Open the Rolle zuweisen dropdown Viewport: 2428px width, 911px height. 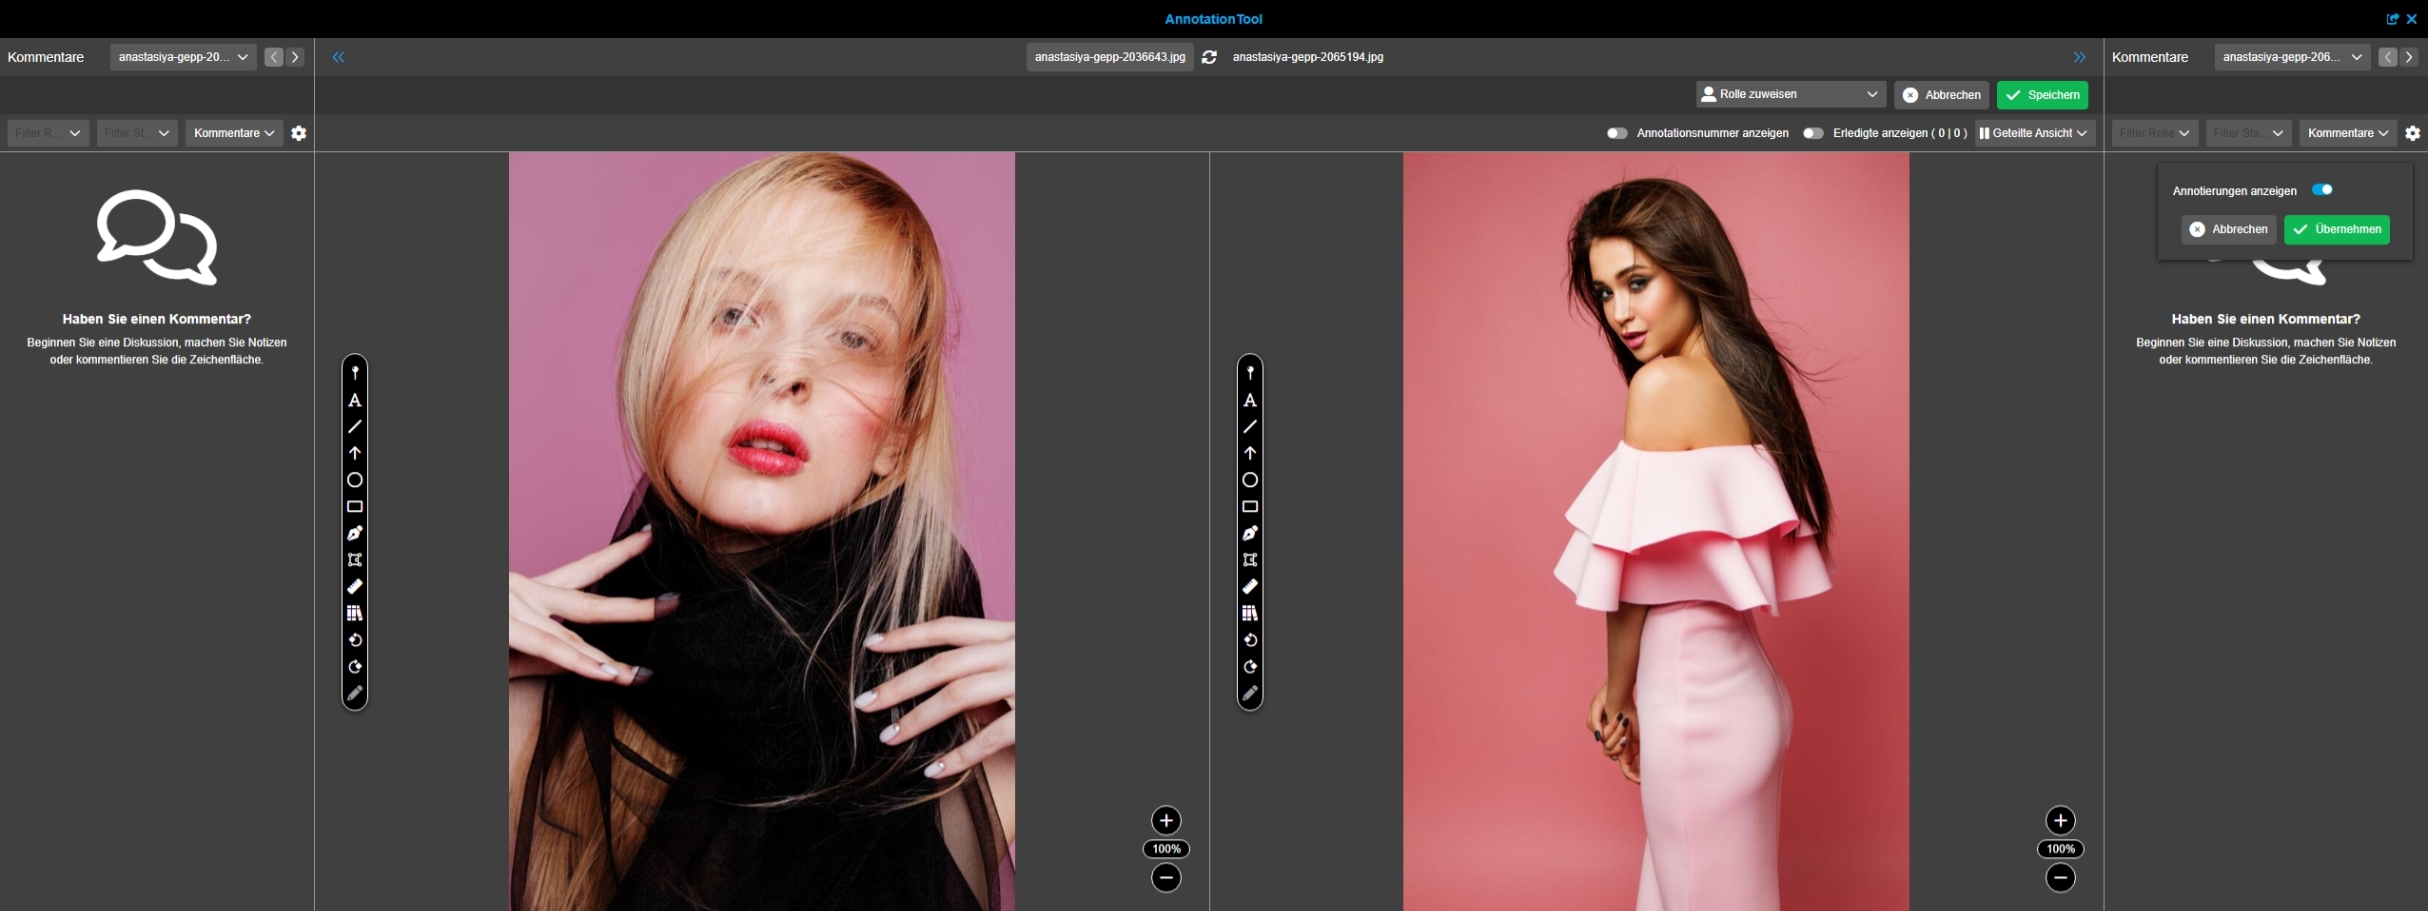1790,94
